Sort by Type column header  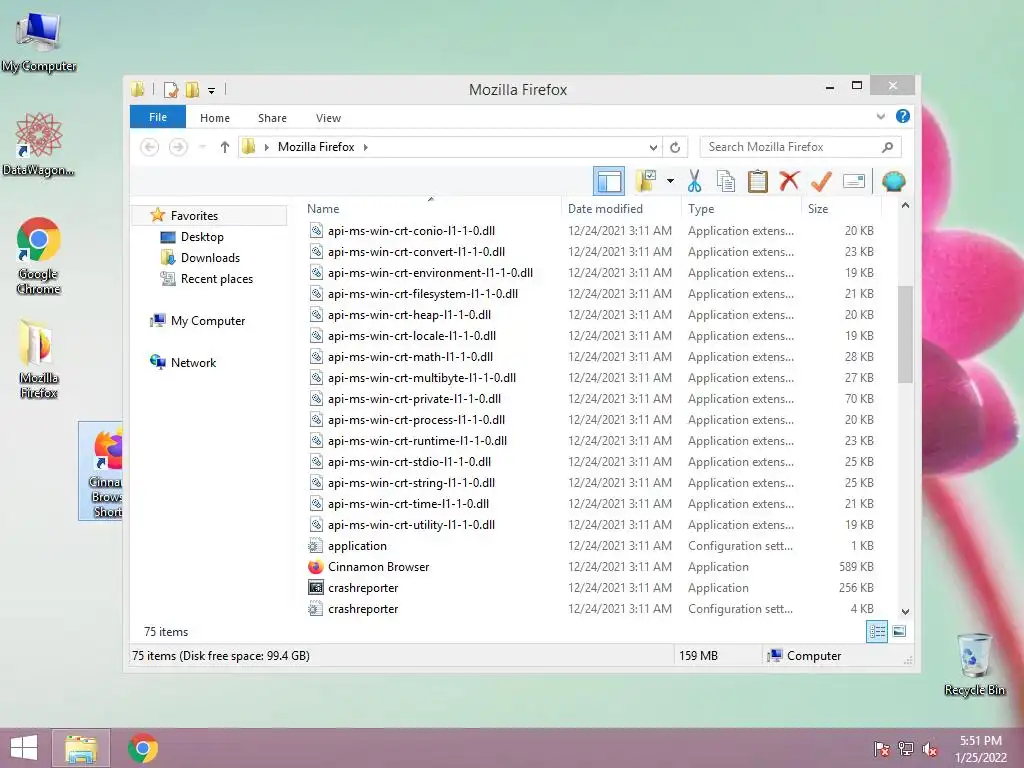click(x=741, y=208)
